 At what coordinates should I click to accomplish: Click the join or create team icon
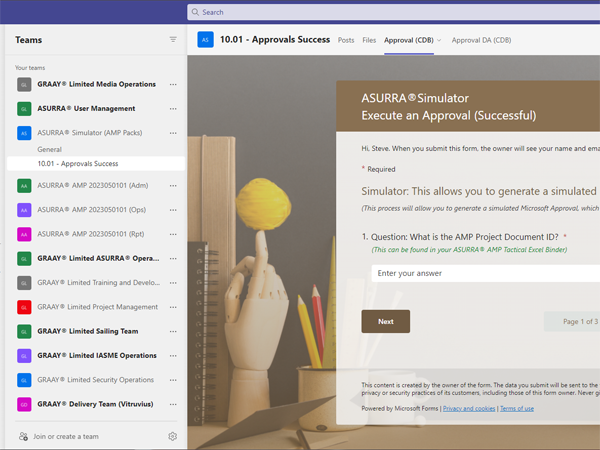(23, 436)
